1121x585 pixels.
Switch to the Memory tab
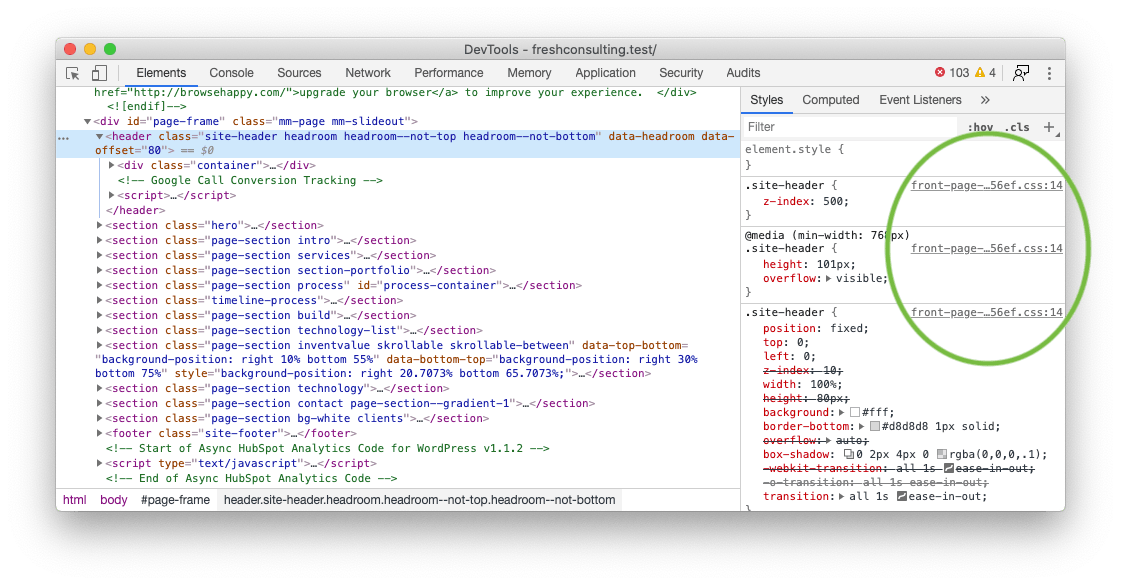529,73
